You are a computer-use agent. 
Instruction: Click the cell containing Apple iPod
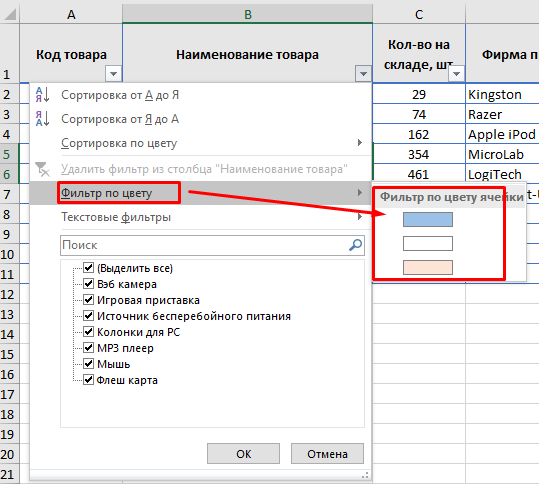pos(502,134)
